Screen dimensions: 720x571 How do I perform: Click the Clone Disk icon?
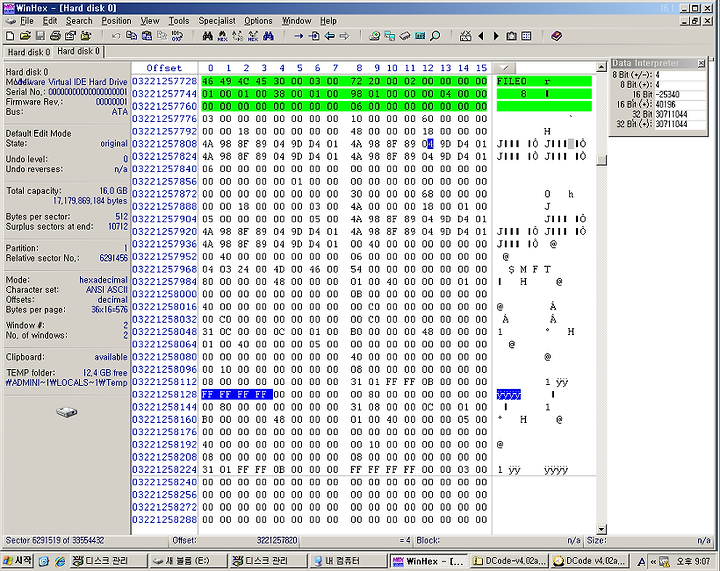point(390,36)
